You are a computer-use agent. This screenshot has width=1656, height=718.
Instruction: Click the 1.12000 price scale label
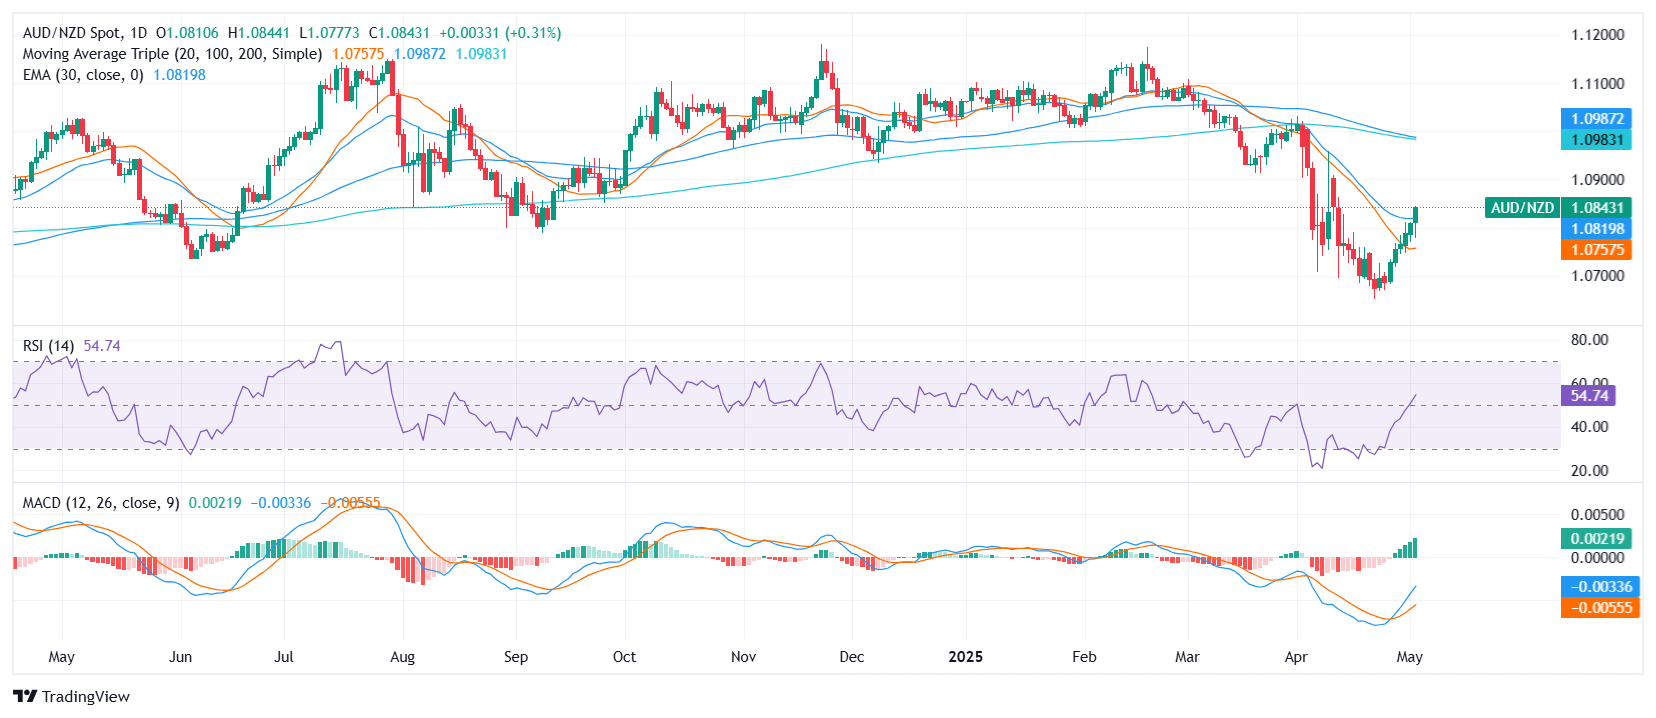click(1597, 35)
